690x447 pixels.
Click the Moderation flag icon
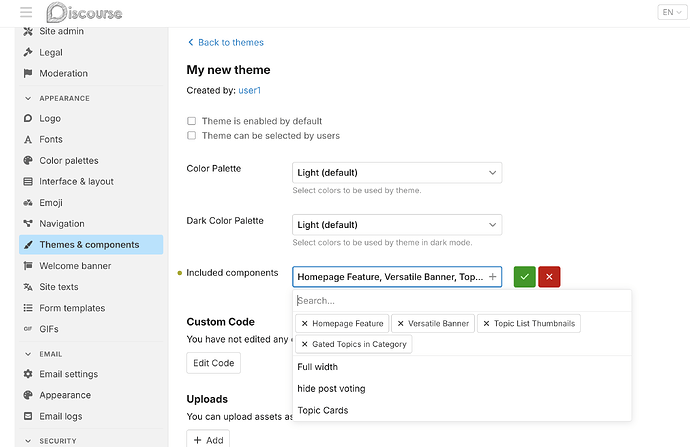coord(28,73)
